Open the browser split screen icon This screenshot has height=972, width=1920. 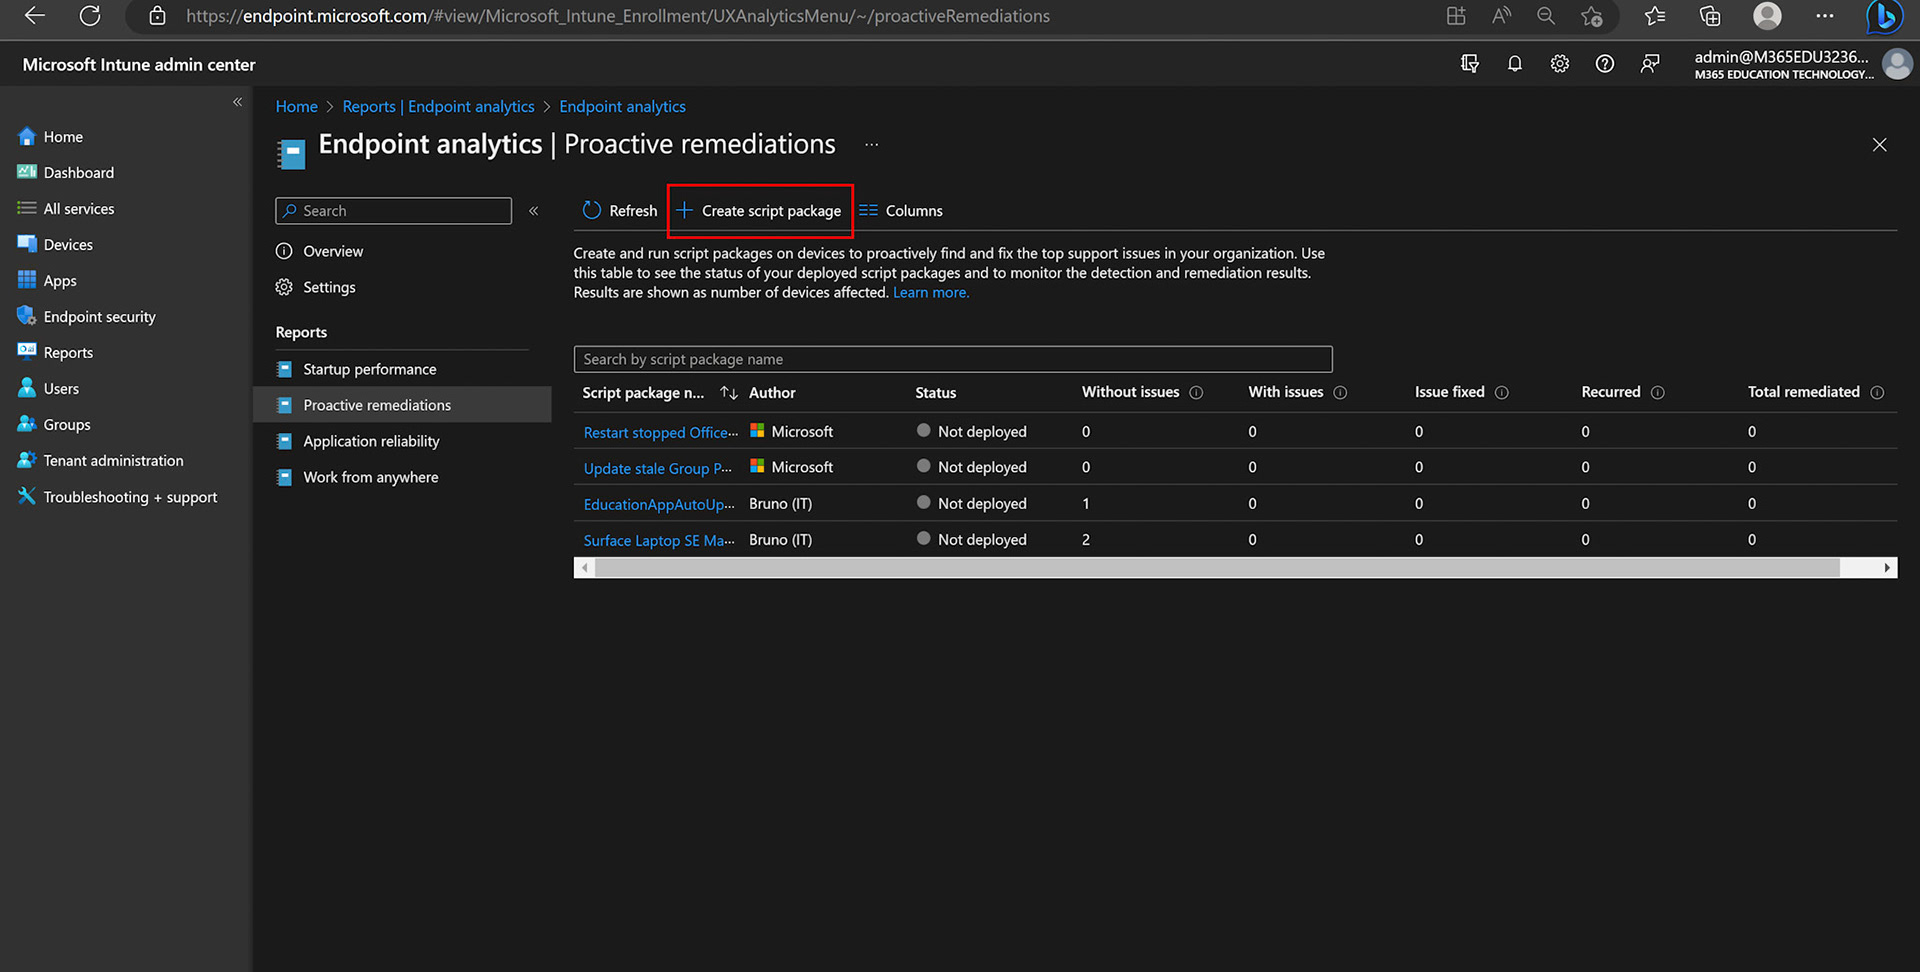pos(1456,16)
